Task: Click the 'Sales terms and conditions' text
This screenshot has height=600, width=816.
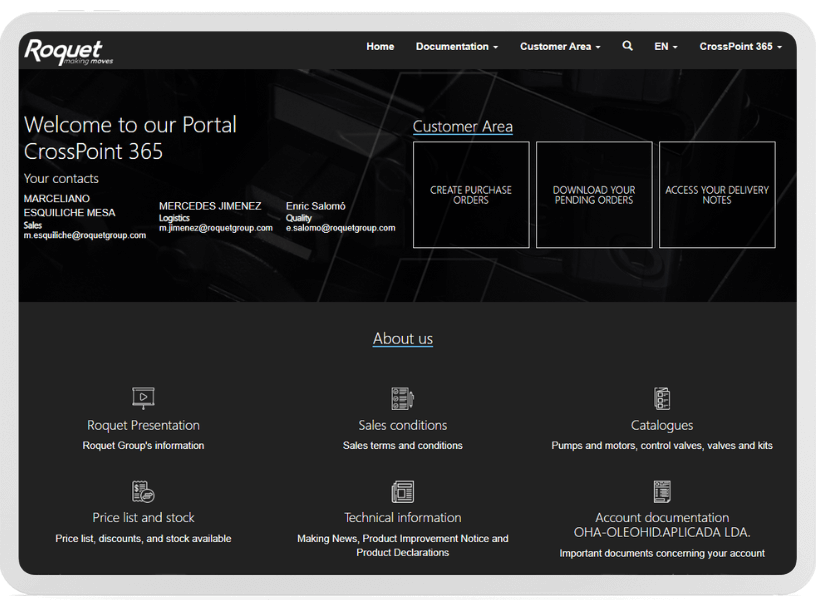Action: (x=402, y=445)
